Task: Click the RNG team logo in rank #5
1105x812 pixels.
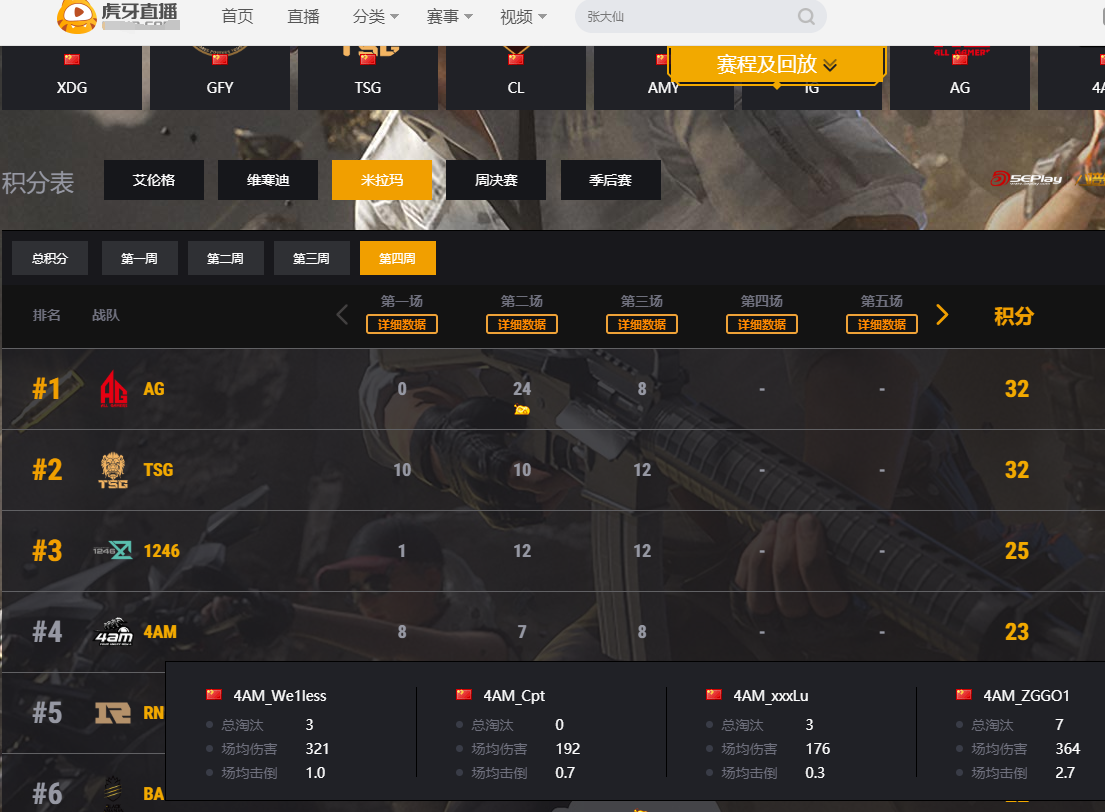Action: pos(113,713)
